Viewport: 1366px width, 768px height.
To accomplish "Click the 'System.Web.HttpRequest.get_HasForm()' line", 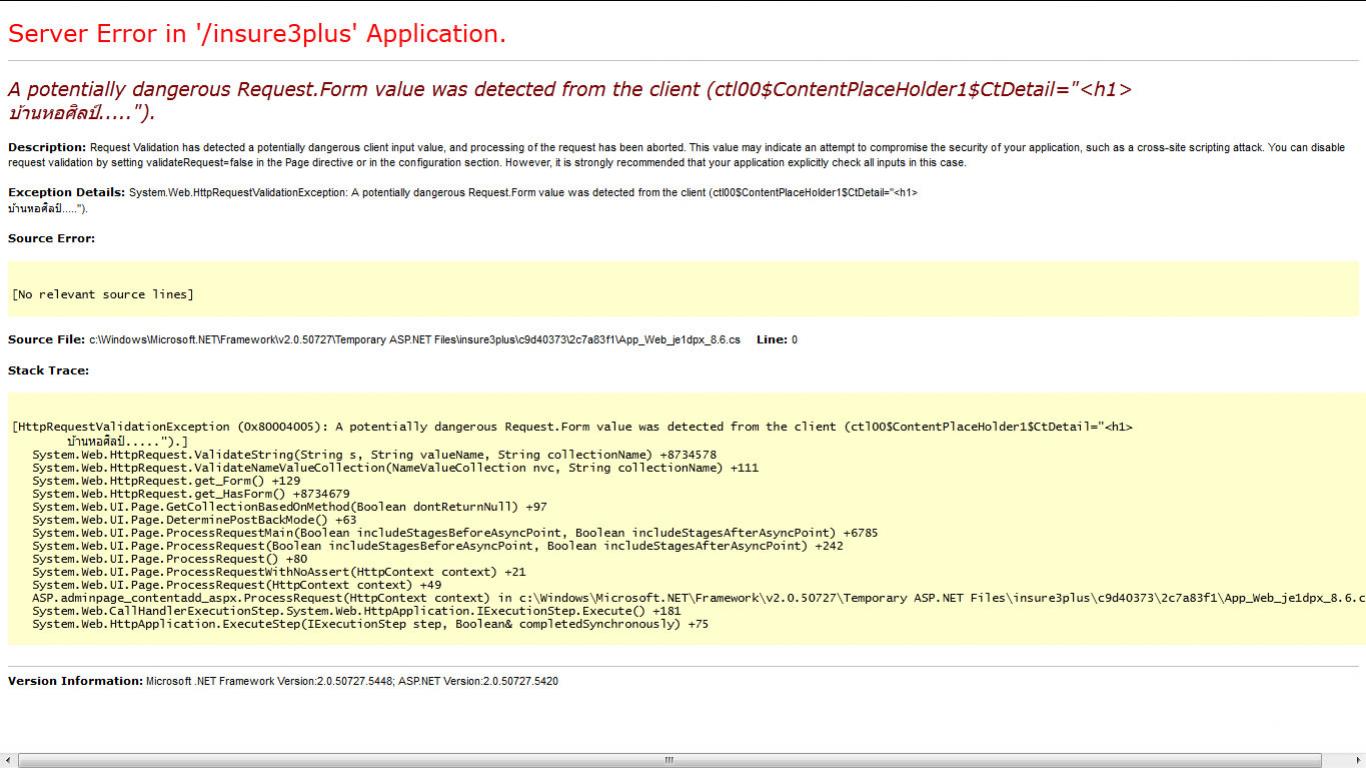I will click(191, 493).
